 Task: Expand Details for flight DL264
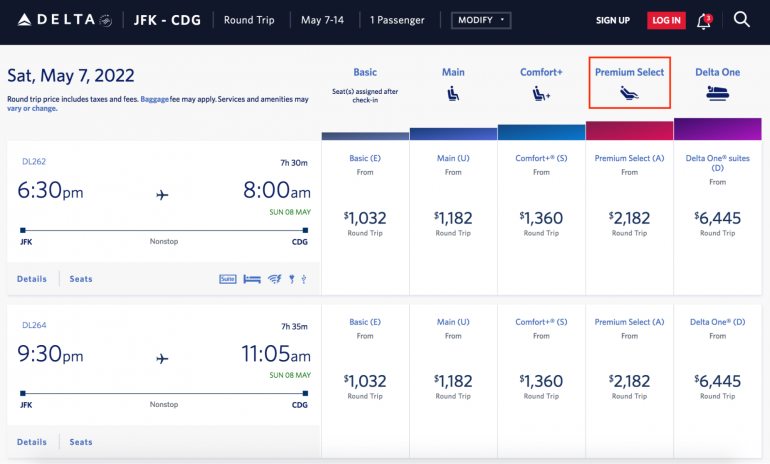pos(32,442)
